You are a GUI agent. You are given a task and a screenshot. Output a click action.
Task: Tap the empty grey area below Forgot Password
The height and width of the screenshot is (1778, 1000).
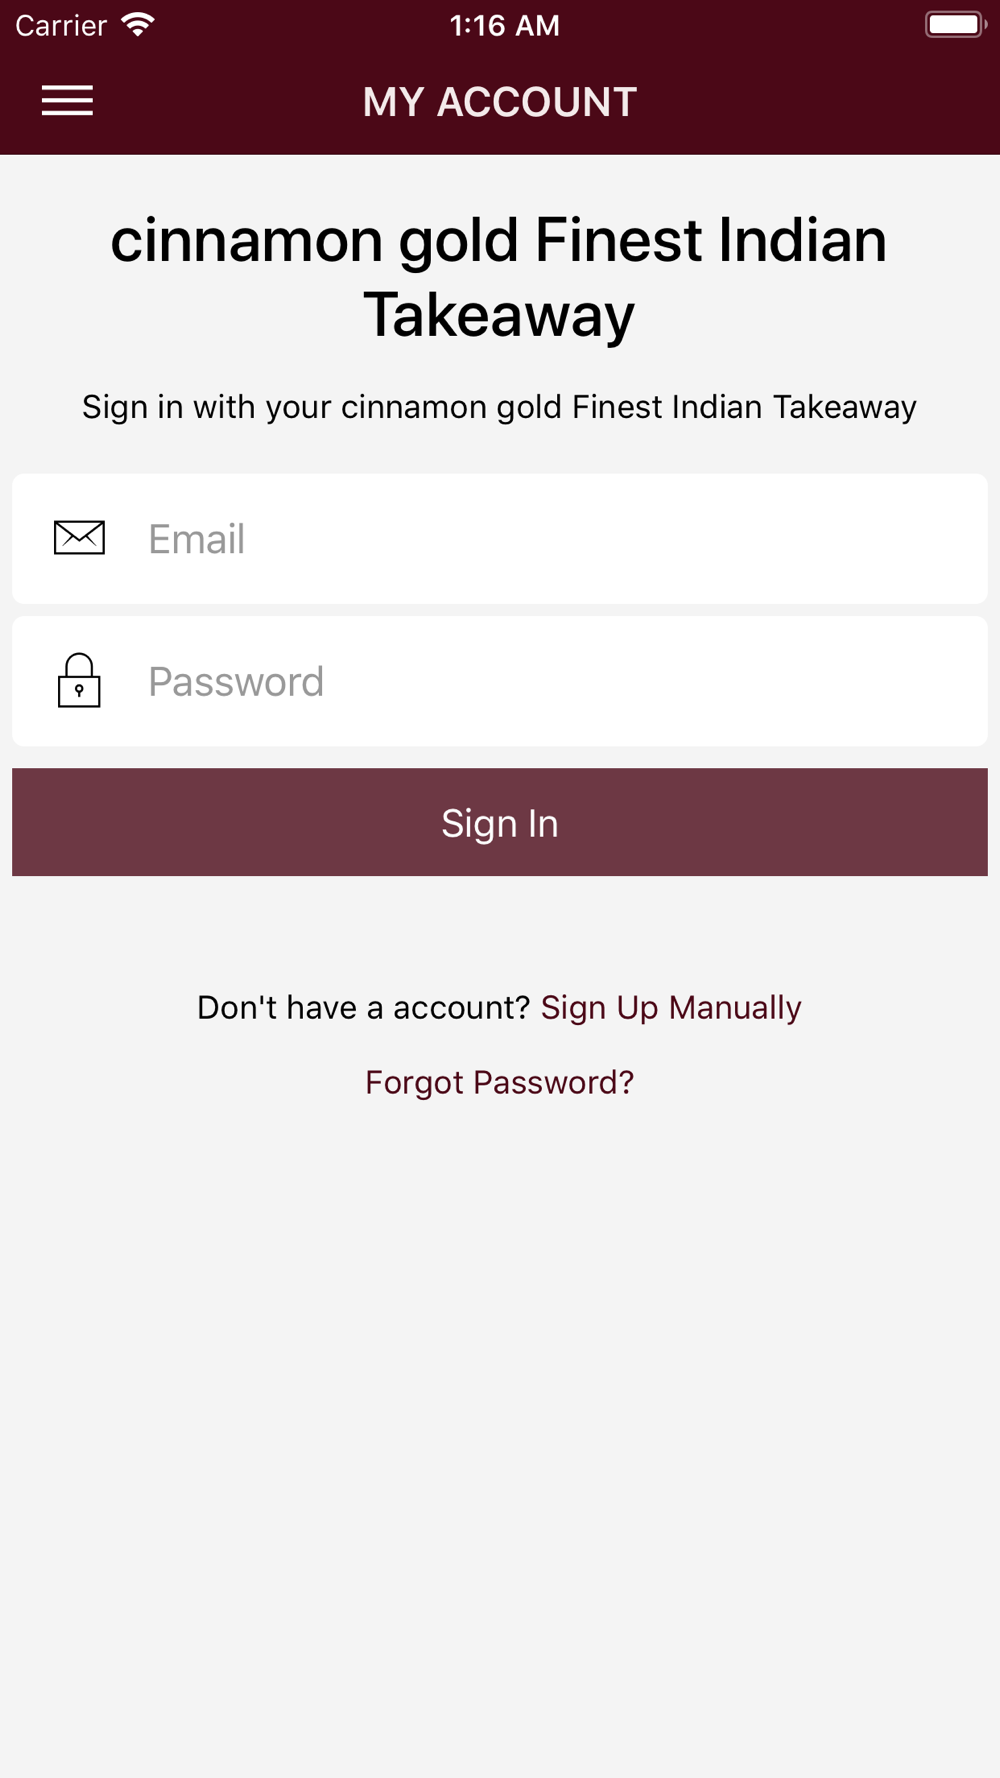click(500, 1440)
